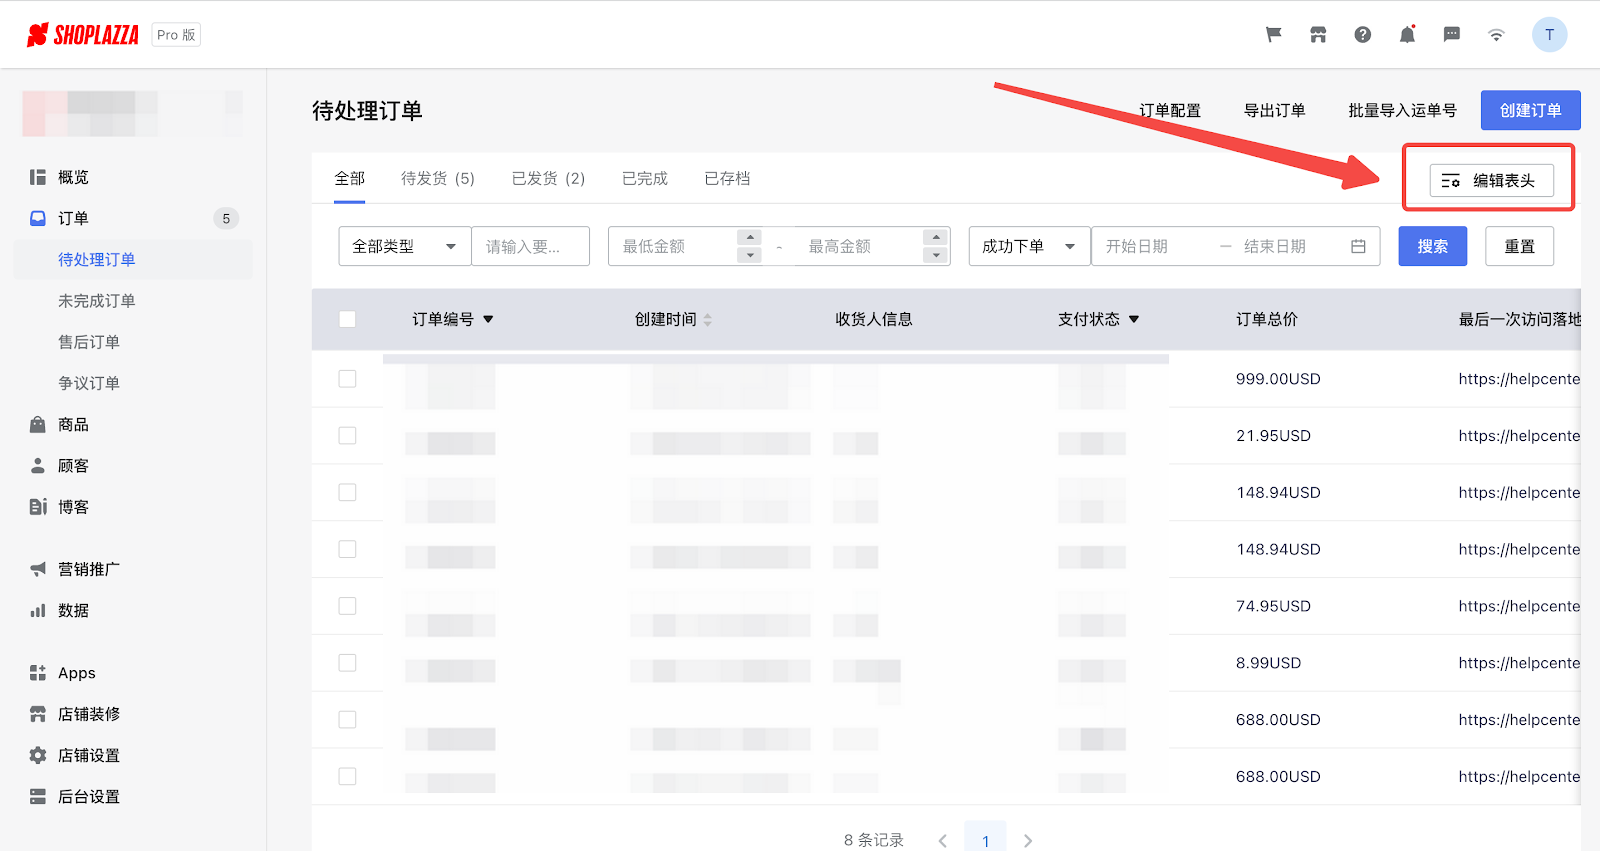Click the user avatar labeled T
Screen dimensions: 1600x851
tap(1549, 35)
